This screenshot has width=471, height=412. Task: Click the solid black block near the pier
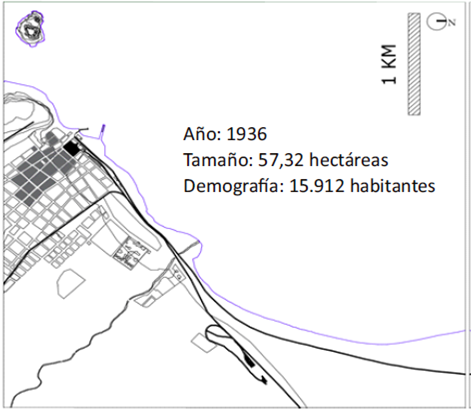[72, 148]
